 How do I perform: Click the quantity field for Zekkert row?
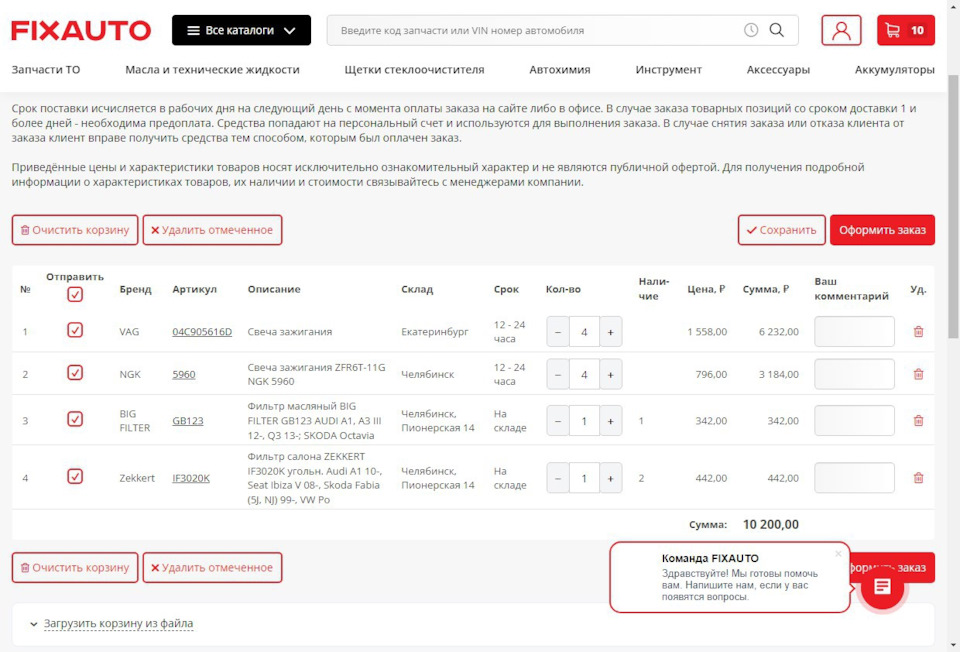point(584,478)
